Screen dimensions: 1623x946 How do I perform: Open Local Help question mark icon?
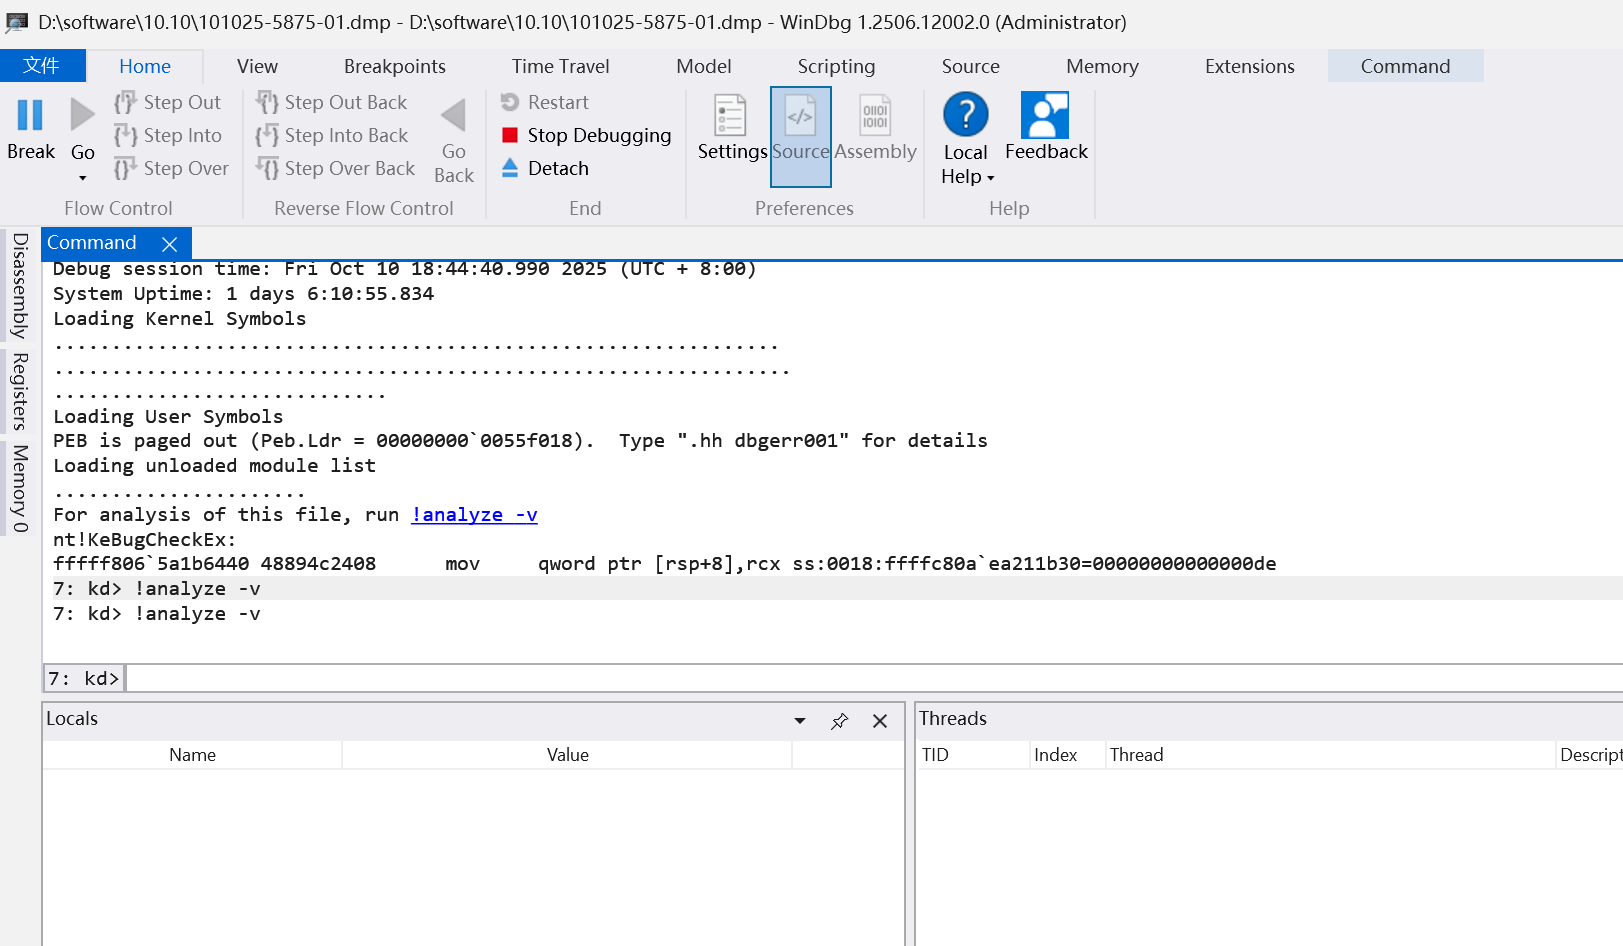click(x=966, y=114)
